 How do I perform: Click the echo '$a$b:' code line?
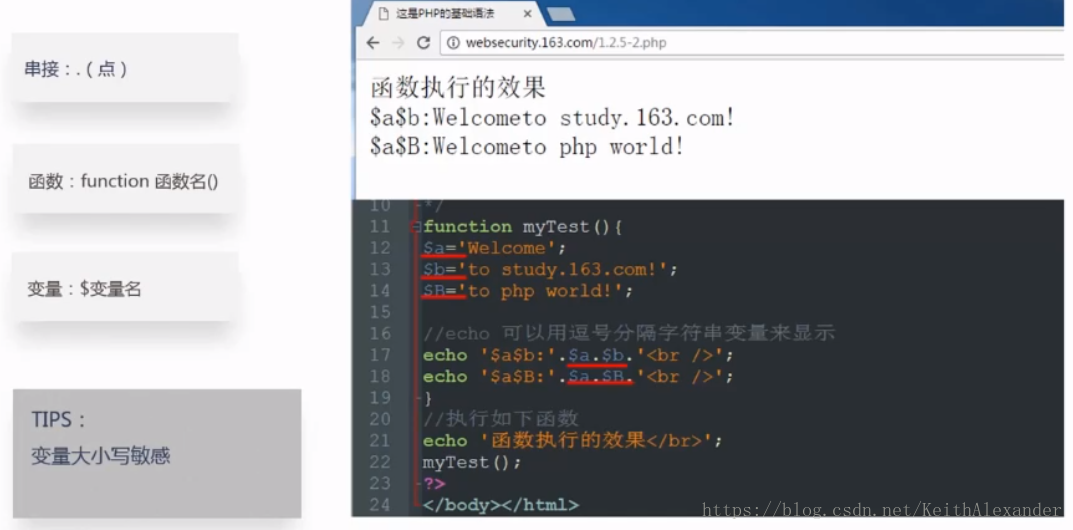(578, 355)
